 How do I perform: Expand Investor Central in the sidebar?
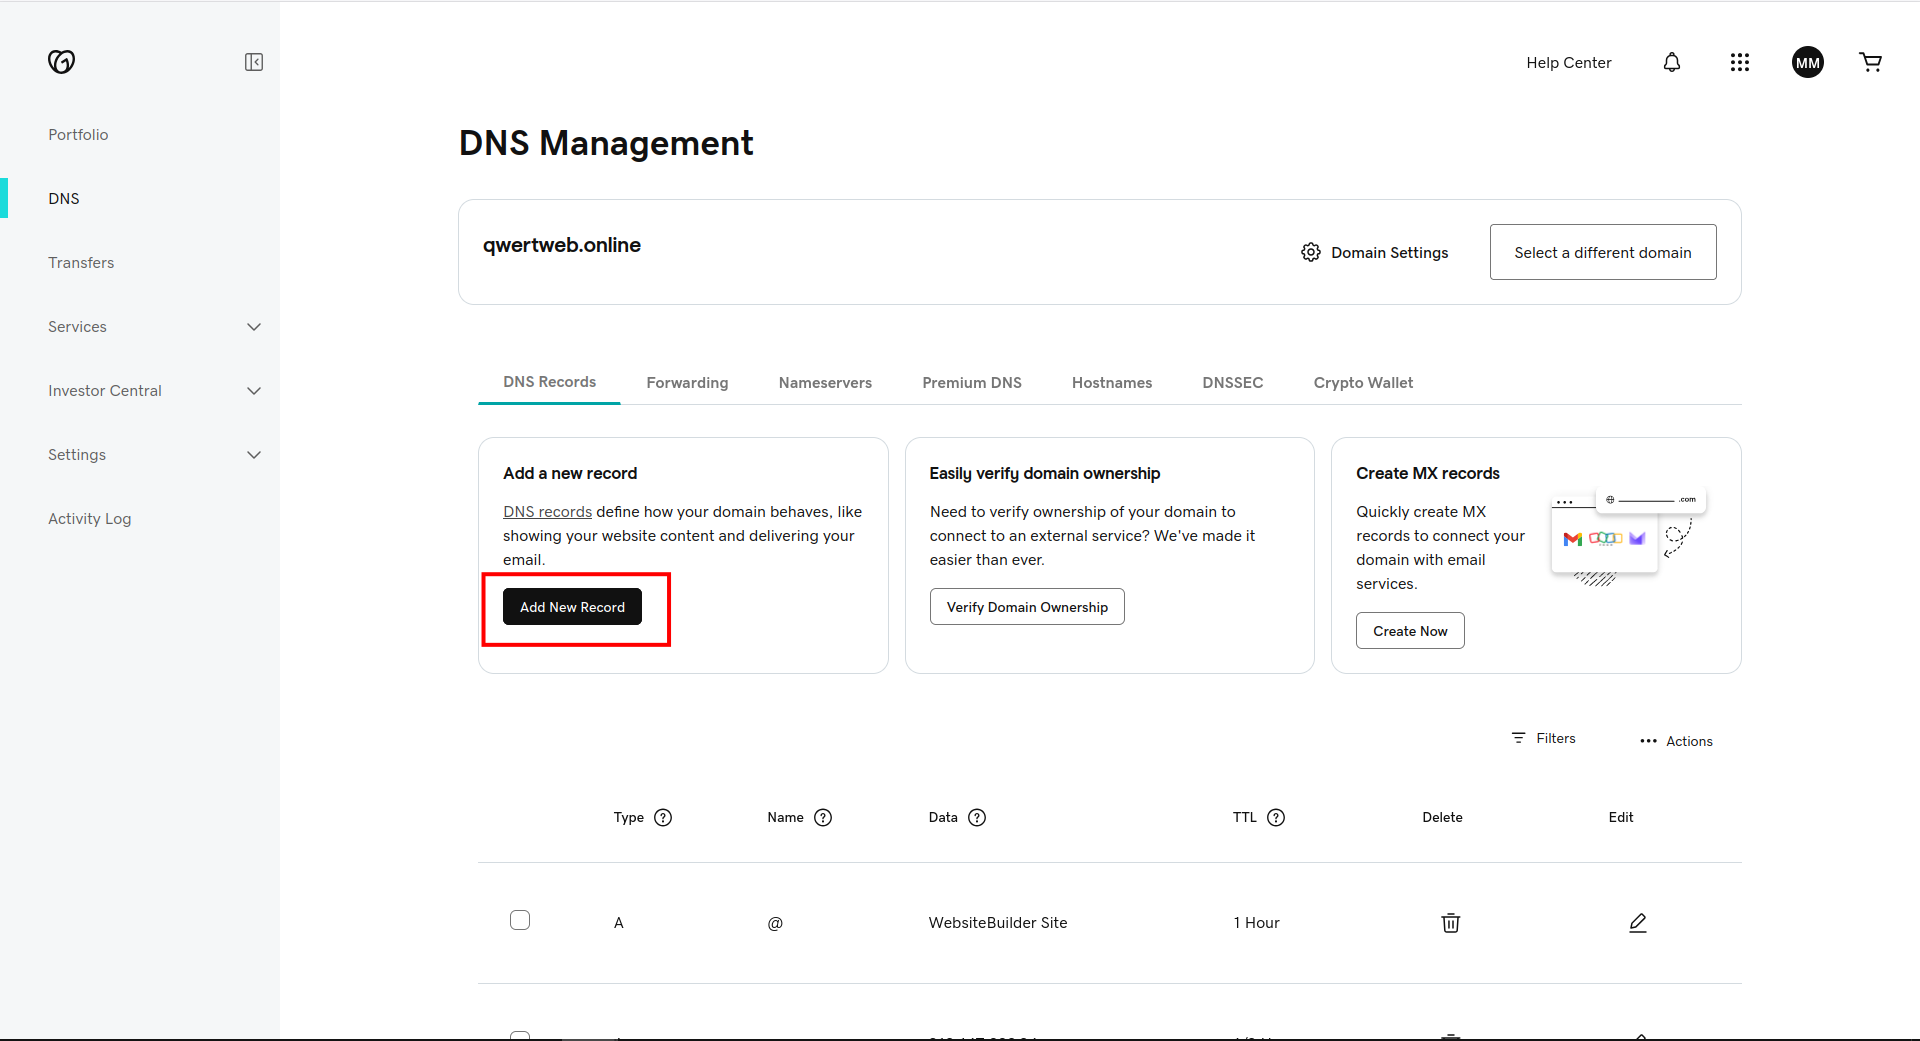click(x=254, y=390)
